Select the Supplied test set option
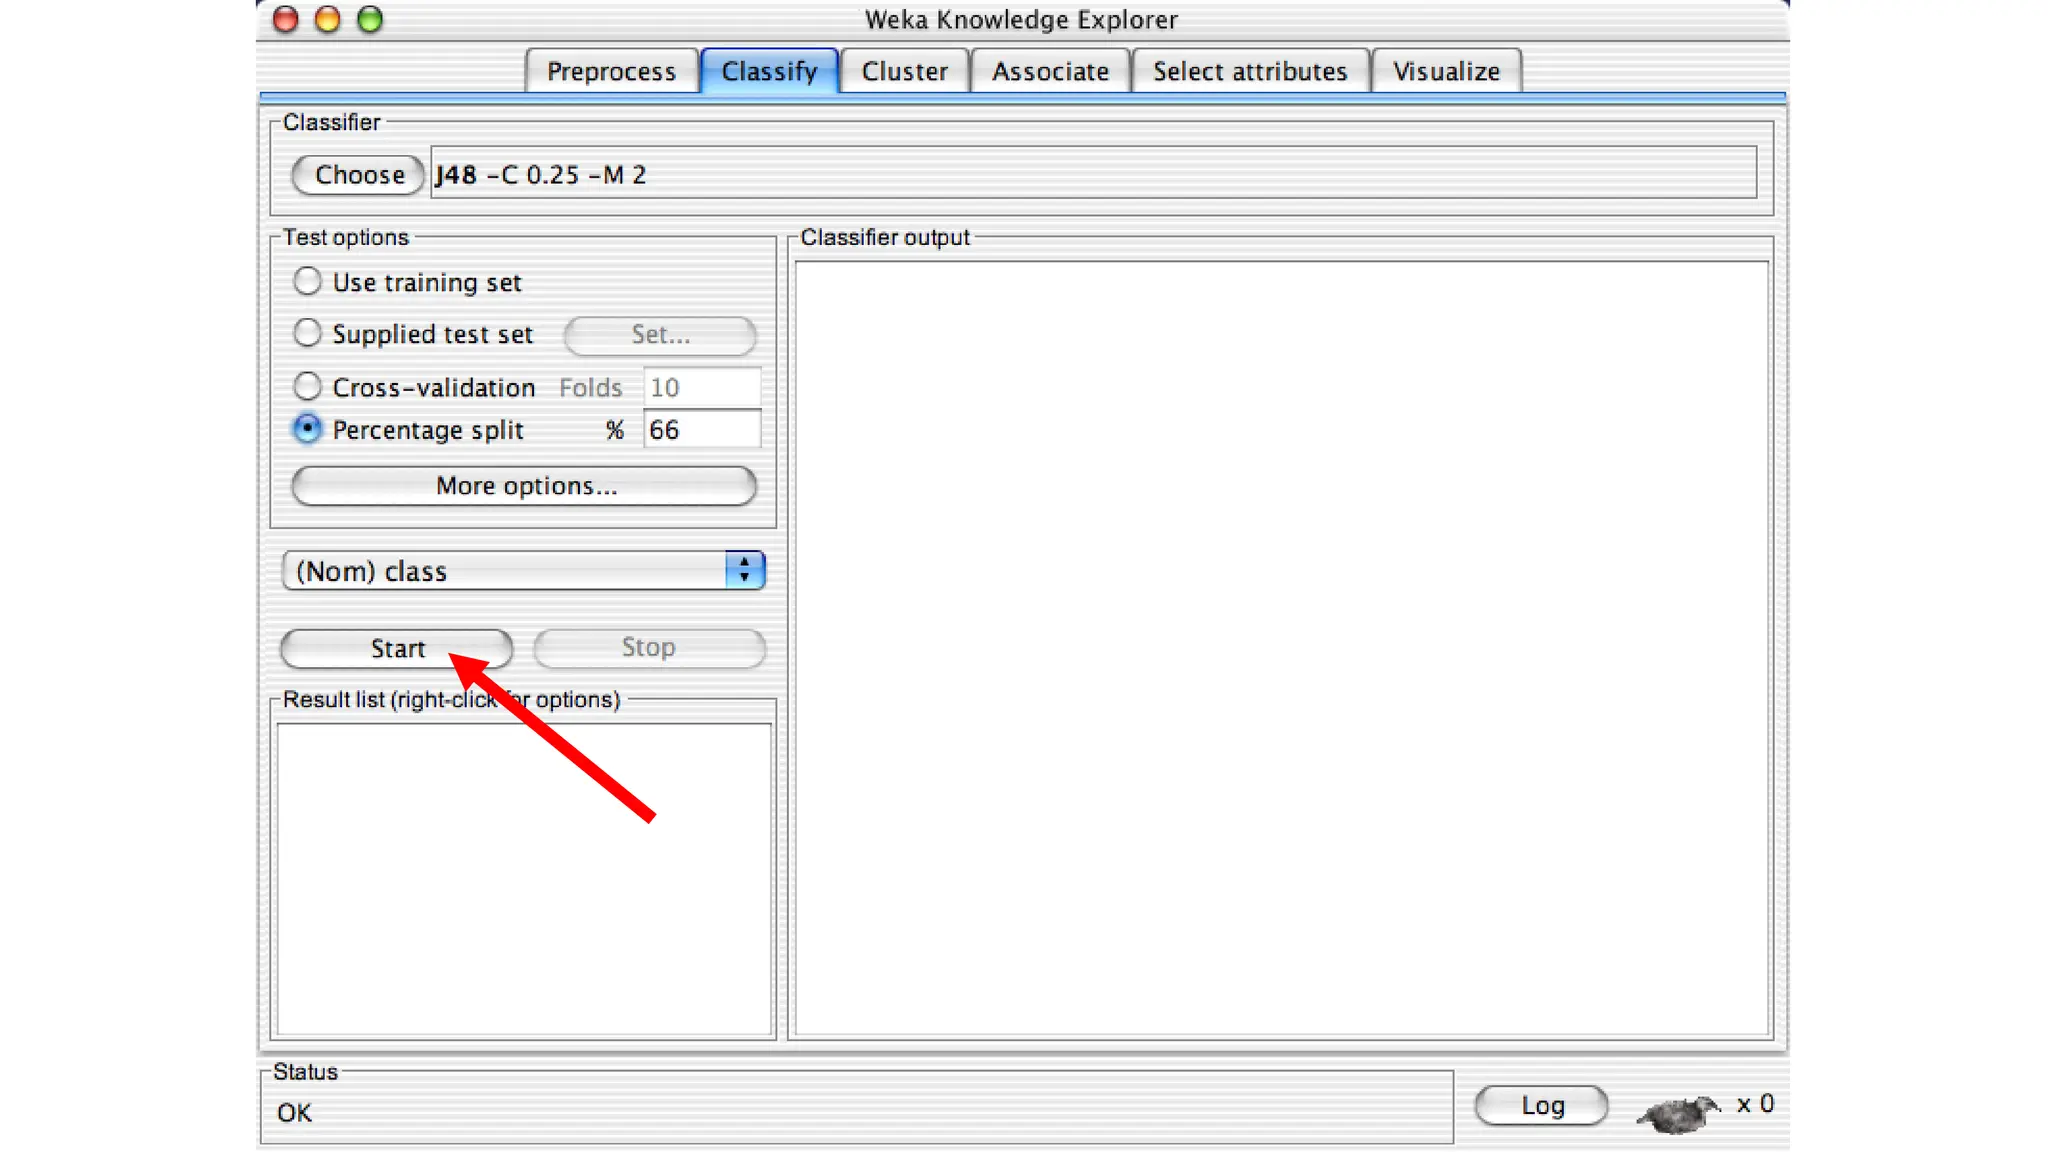The image size is (2048, 1152). tap(308, 333)
